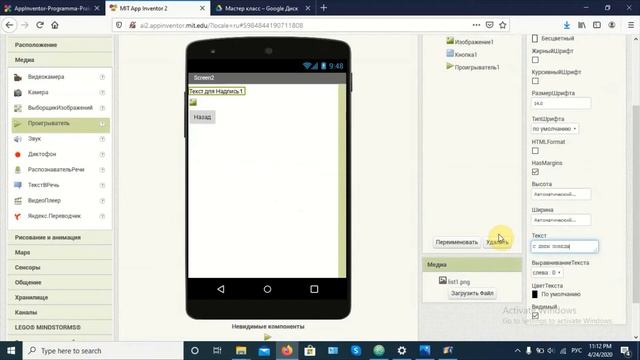The image size is (640, 360).
Task: Open help for Видеокамера component
Action: pos(102,77)
